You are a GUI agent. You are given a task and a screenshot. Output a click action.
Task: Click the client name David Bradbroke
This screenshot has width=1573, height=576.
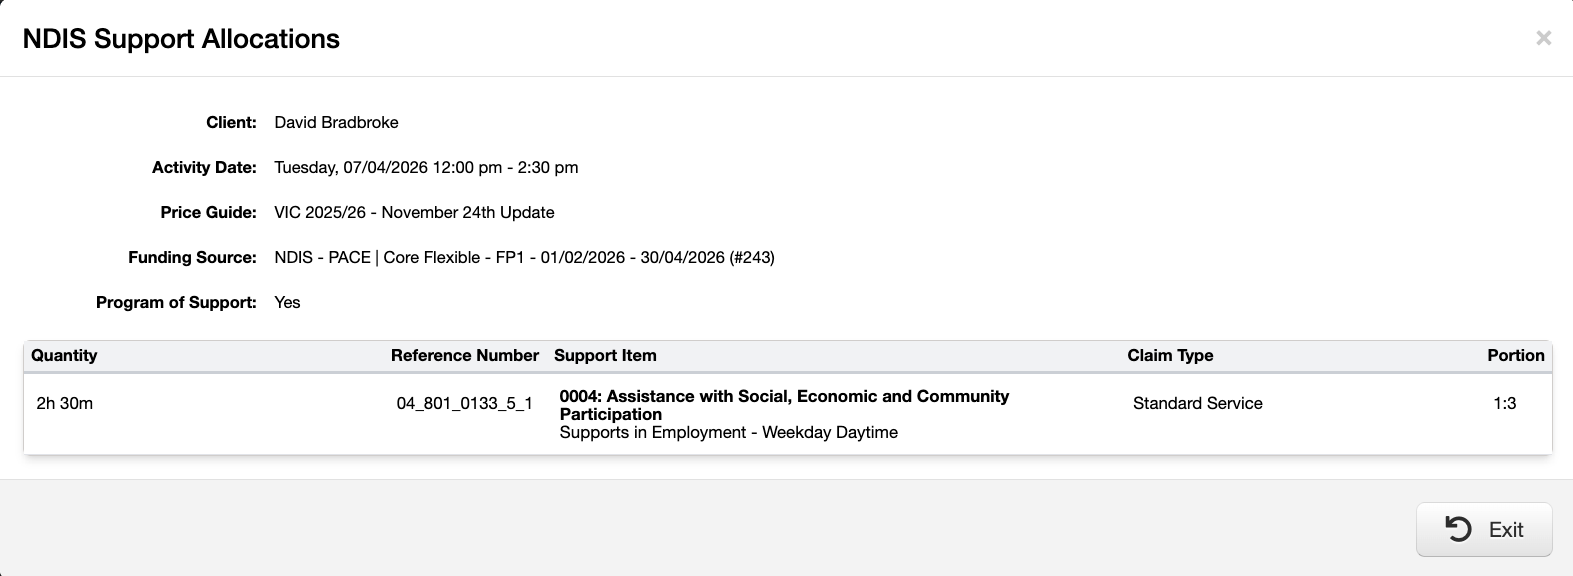tap(336, 122)
